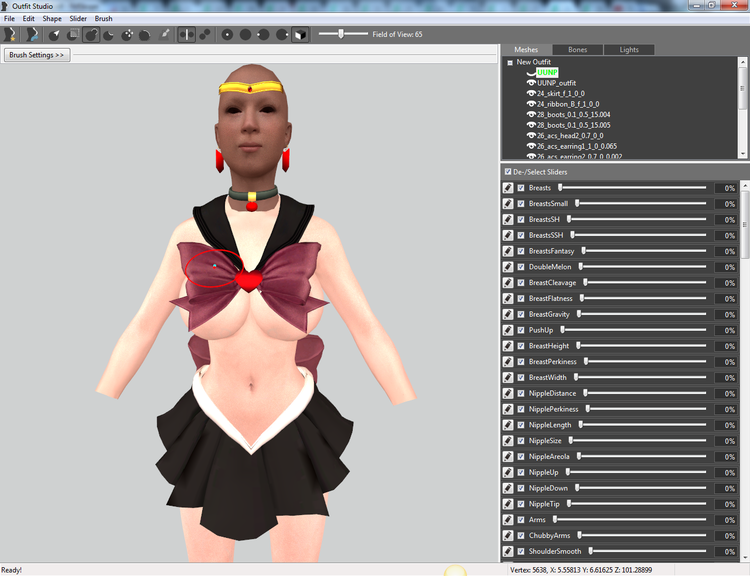This screenshot has width=750, height=576.
Task: Switch to the Meshes tab
Action: (x=526, y=50)
